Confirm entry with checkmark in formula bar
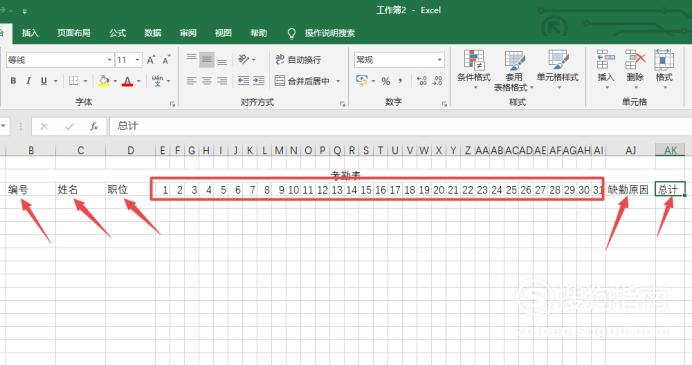Image resolution: width=692 pixels, height=365 pixels. click(69, 127)
